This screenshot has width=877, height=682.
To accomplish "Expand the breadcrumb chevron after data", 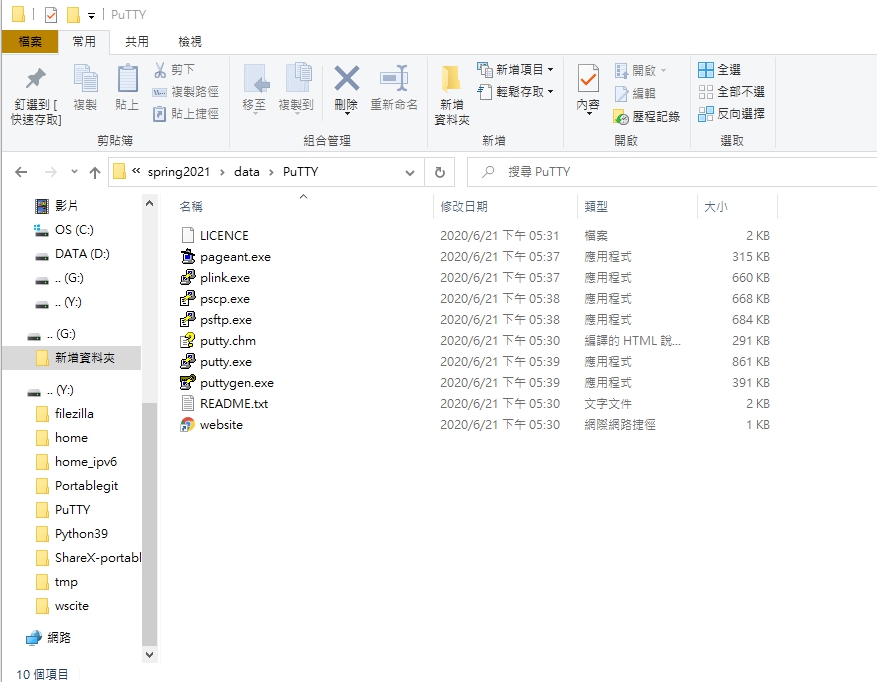I will click(x=271, y=172).
